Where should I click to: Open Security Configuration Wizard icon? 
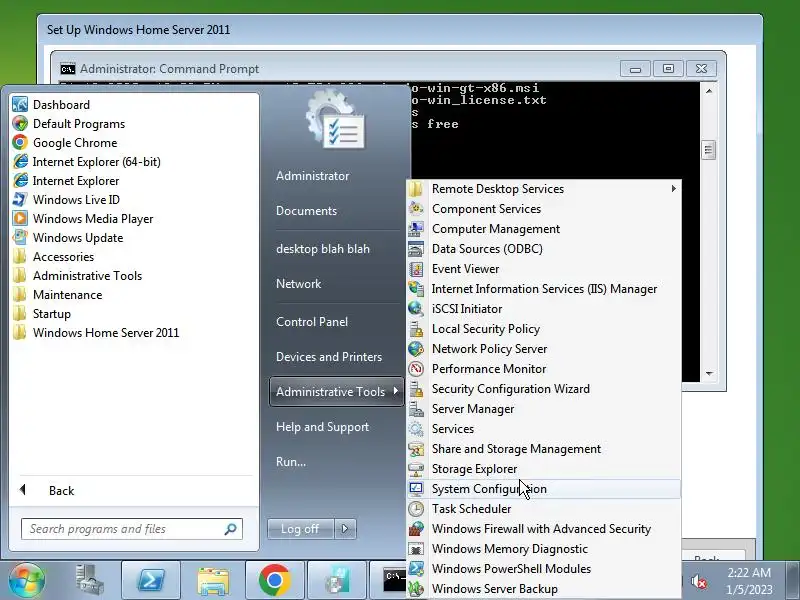416,389
